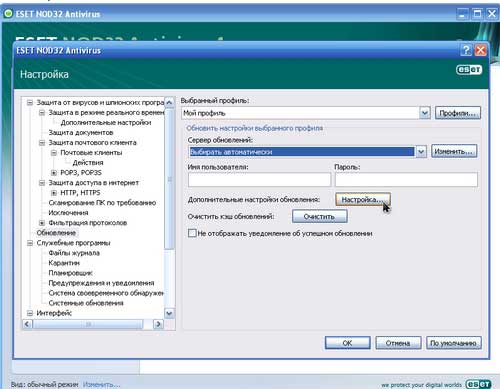Click the 'Пароль' input field
This screenshot has width=500, height=389.
(406, 180)
